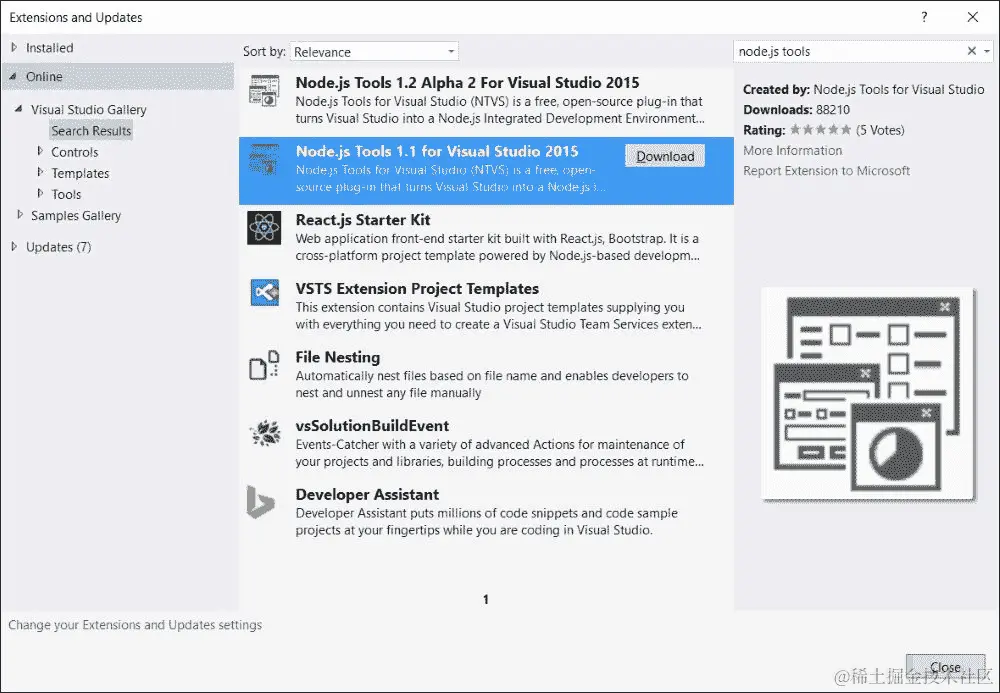
Task: Clear the search box with the X icon
Action: pos(971,51)
